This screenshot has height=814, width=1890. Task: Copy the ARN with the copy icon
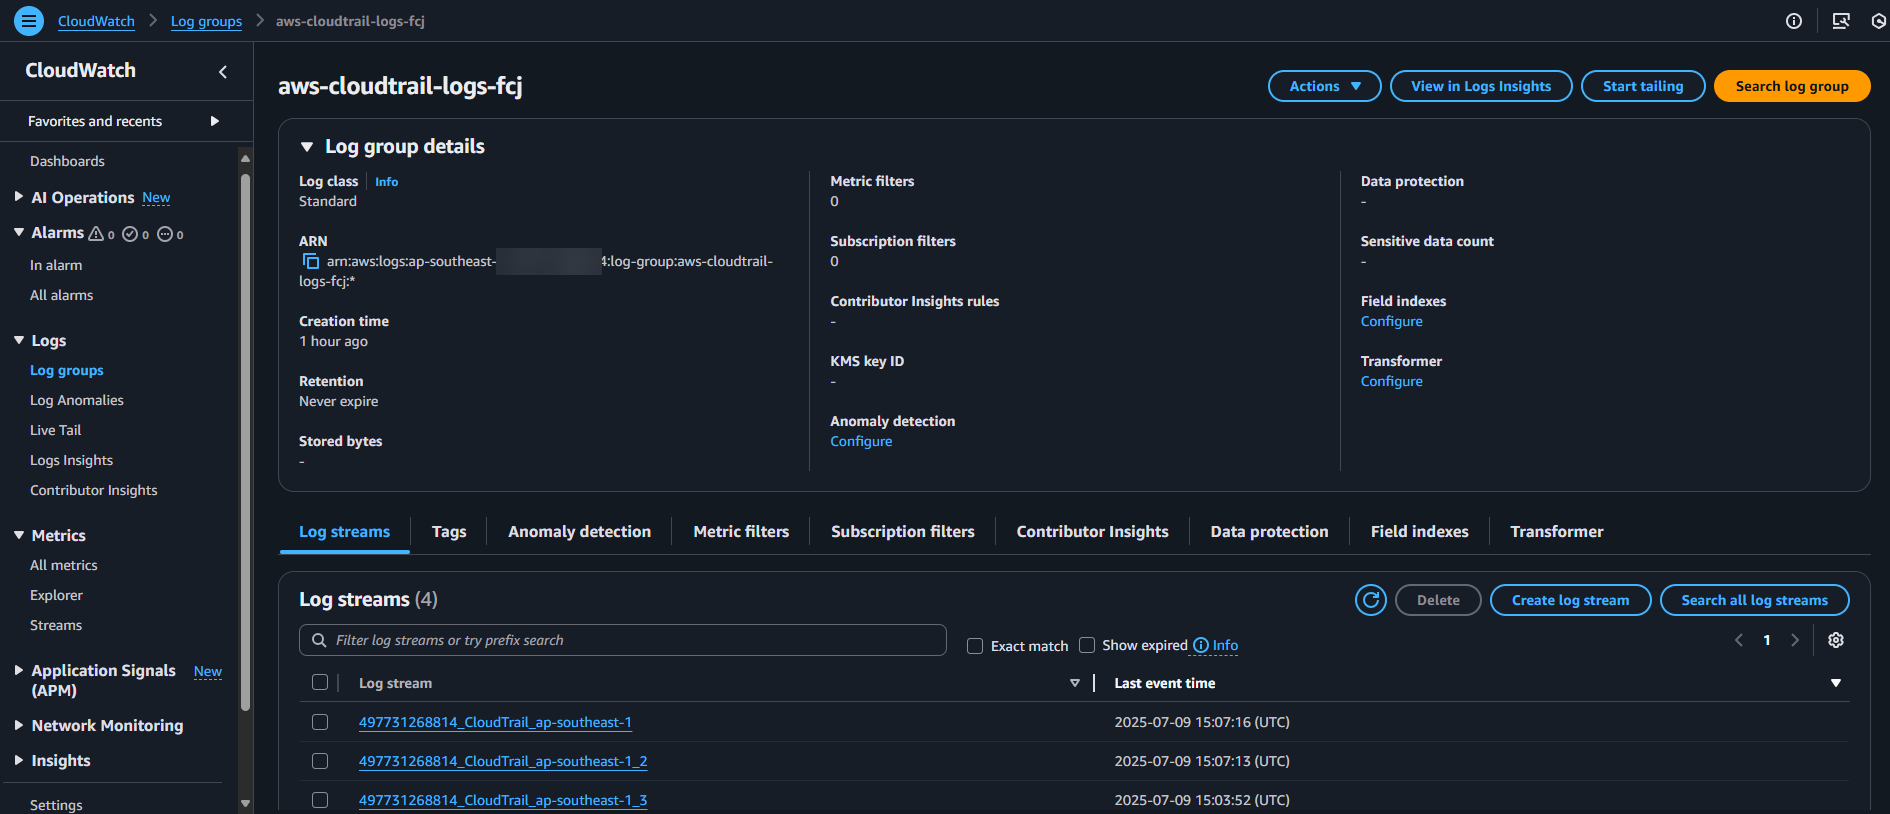pos(310,261)
